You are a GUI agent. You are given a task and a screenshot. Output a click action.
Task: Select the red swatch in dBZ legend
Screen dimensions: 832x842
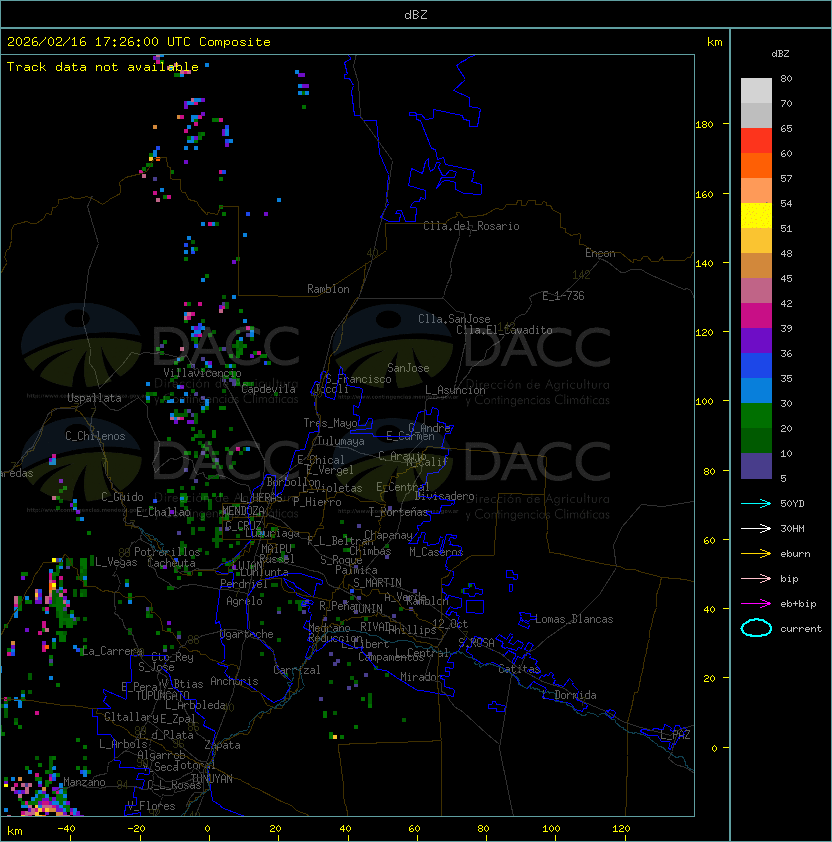click(x=756, y=140)
